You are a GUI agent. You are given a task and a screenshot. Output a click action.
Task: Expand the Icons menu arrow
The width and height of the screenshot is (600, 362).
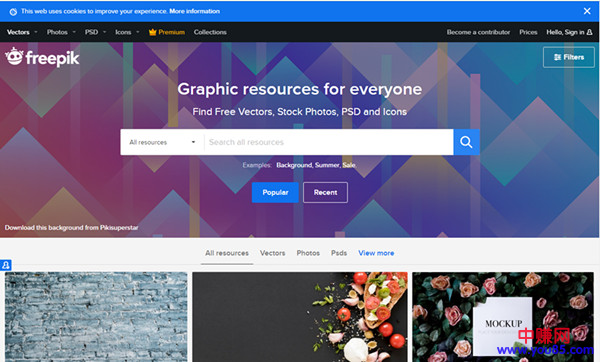[x=138, y=32]
